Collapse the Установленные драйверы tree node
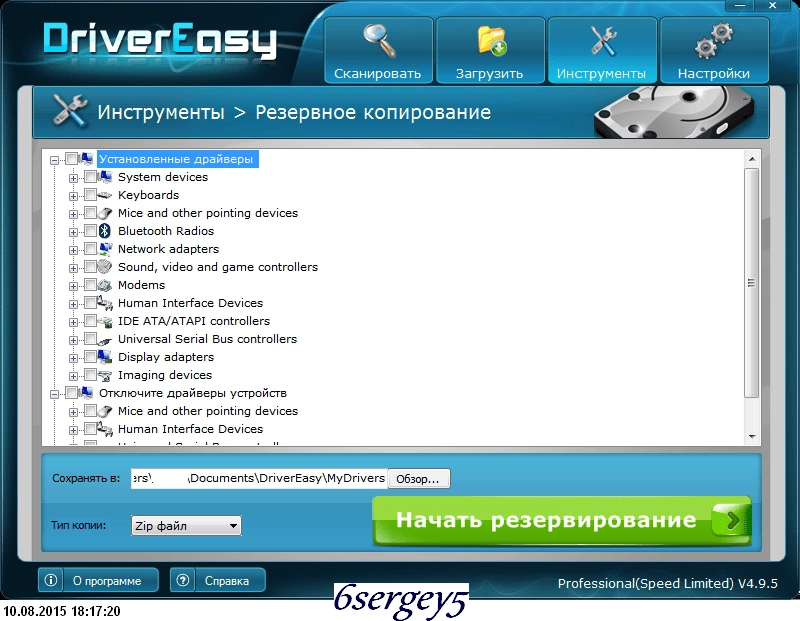Image resolution: width=800 pixels, height=621 pixels. [x=55, y=160]
